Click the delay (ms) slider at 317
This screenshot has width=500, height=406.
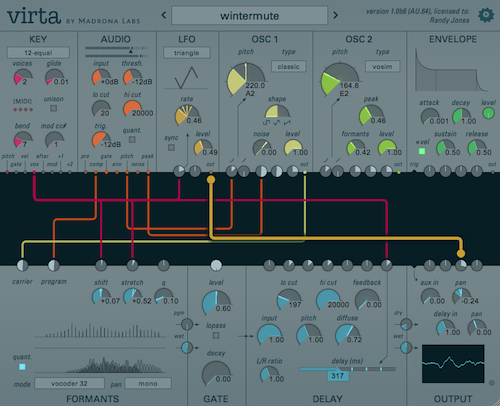point(338,375)
